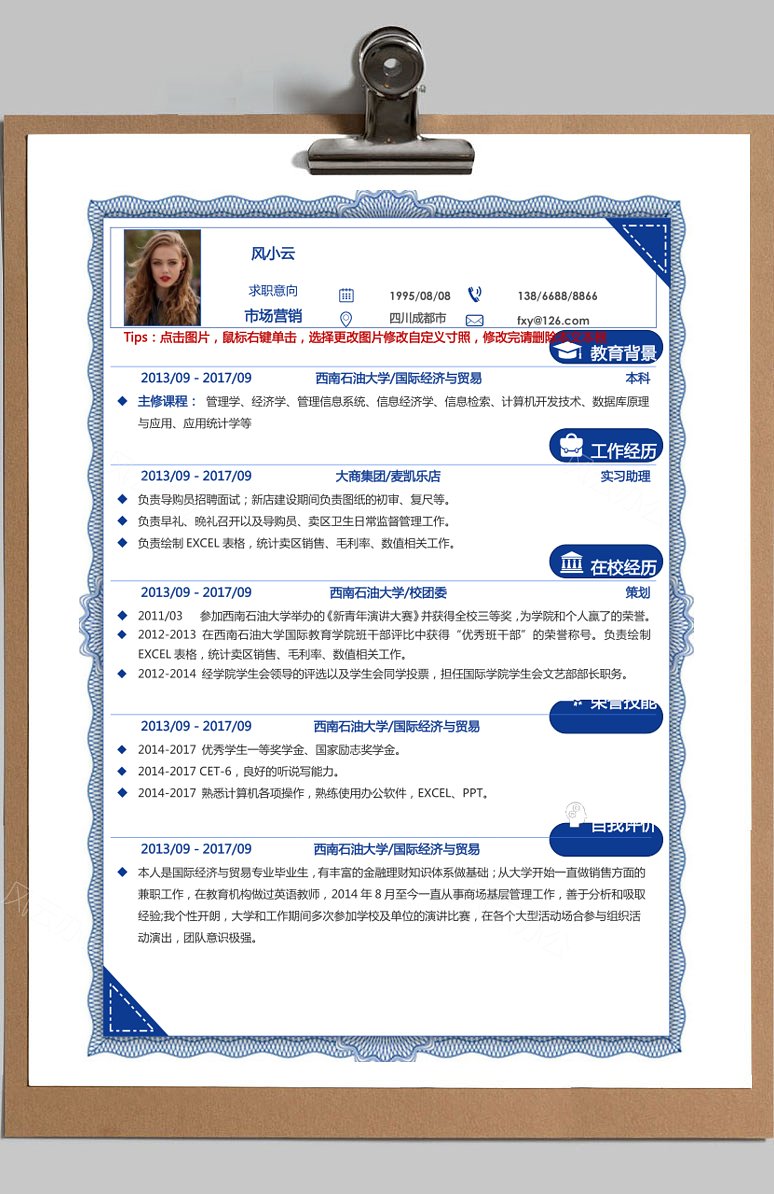The width and height of the screenshot is (774, 1194).
Task: Select the phone number 138/6688/8866
Action: point(557,295)
